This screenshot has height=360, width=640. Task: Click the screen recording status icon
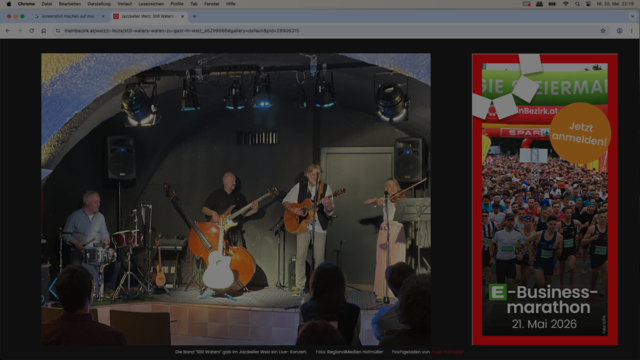click(x=527, y=4)
